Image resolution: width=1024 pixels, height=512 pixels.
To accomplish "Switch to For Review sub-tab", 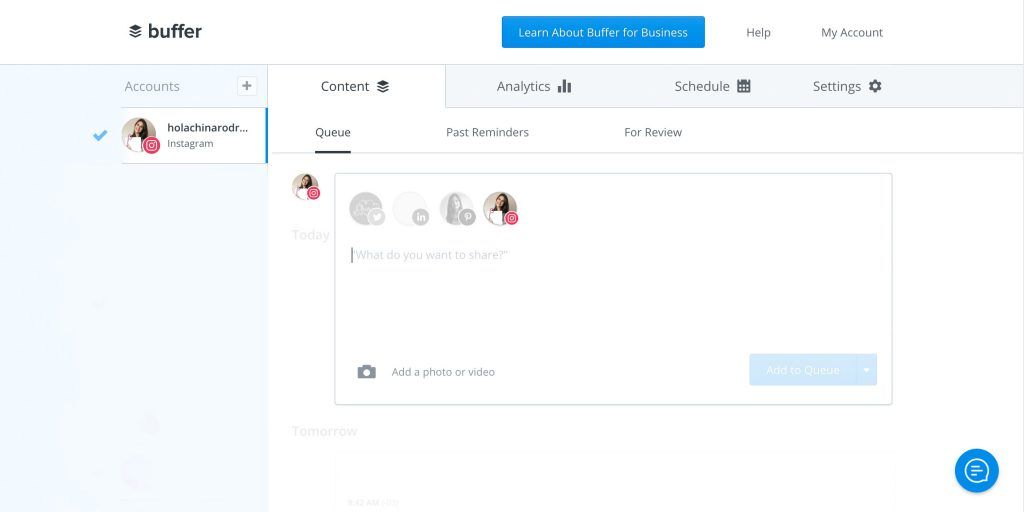I will (x=653, y=133).
